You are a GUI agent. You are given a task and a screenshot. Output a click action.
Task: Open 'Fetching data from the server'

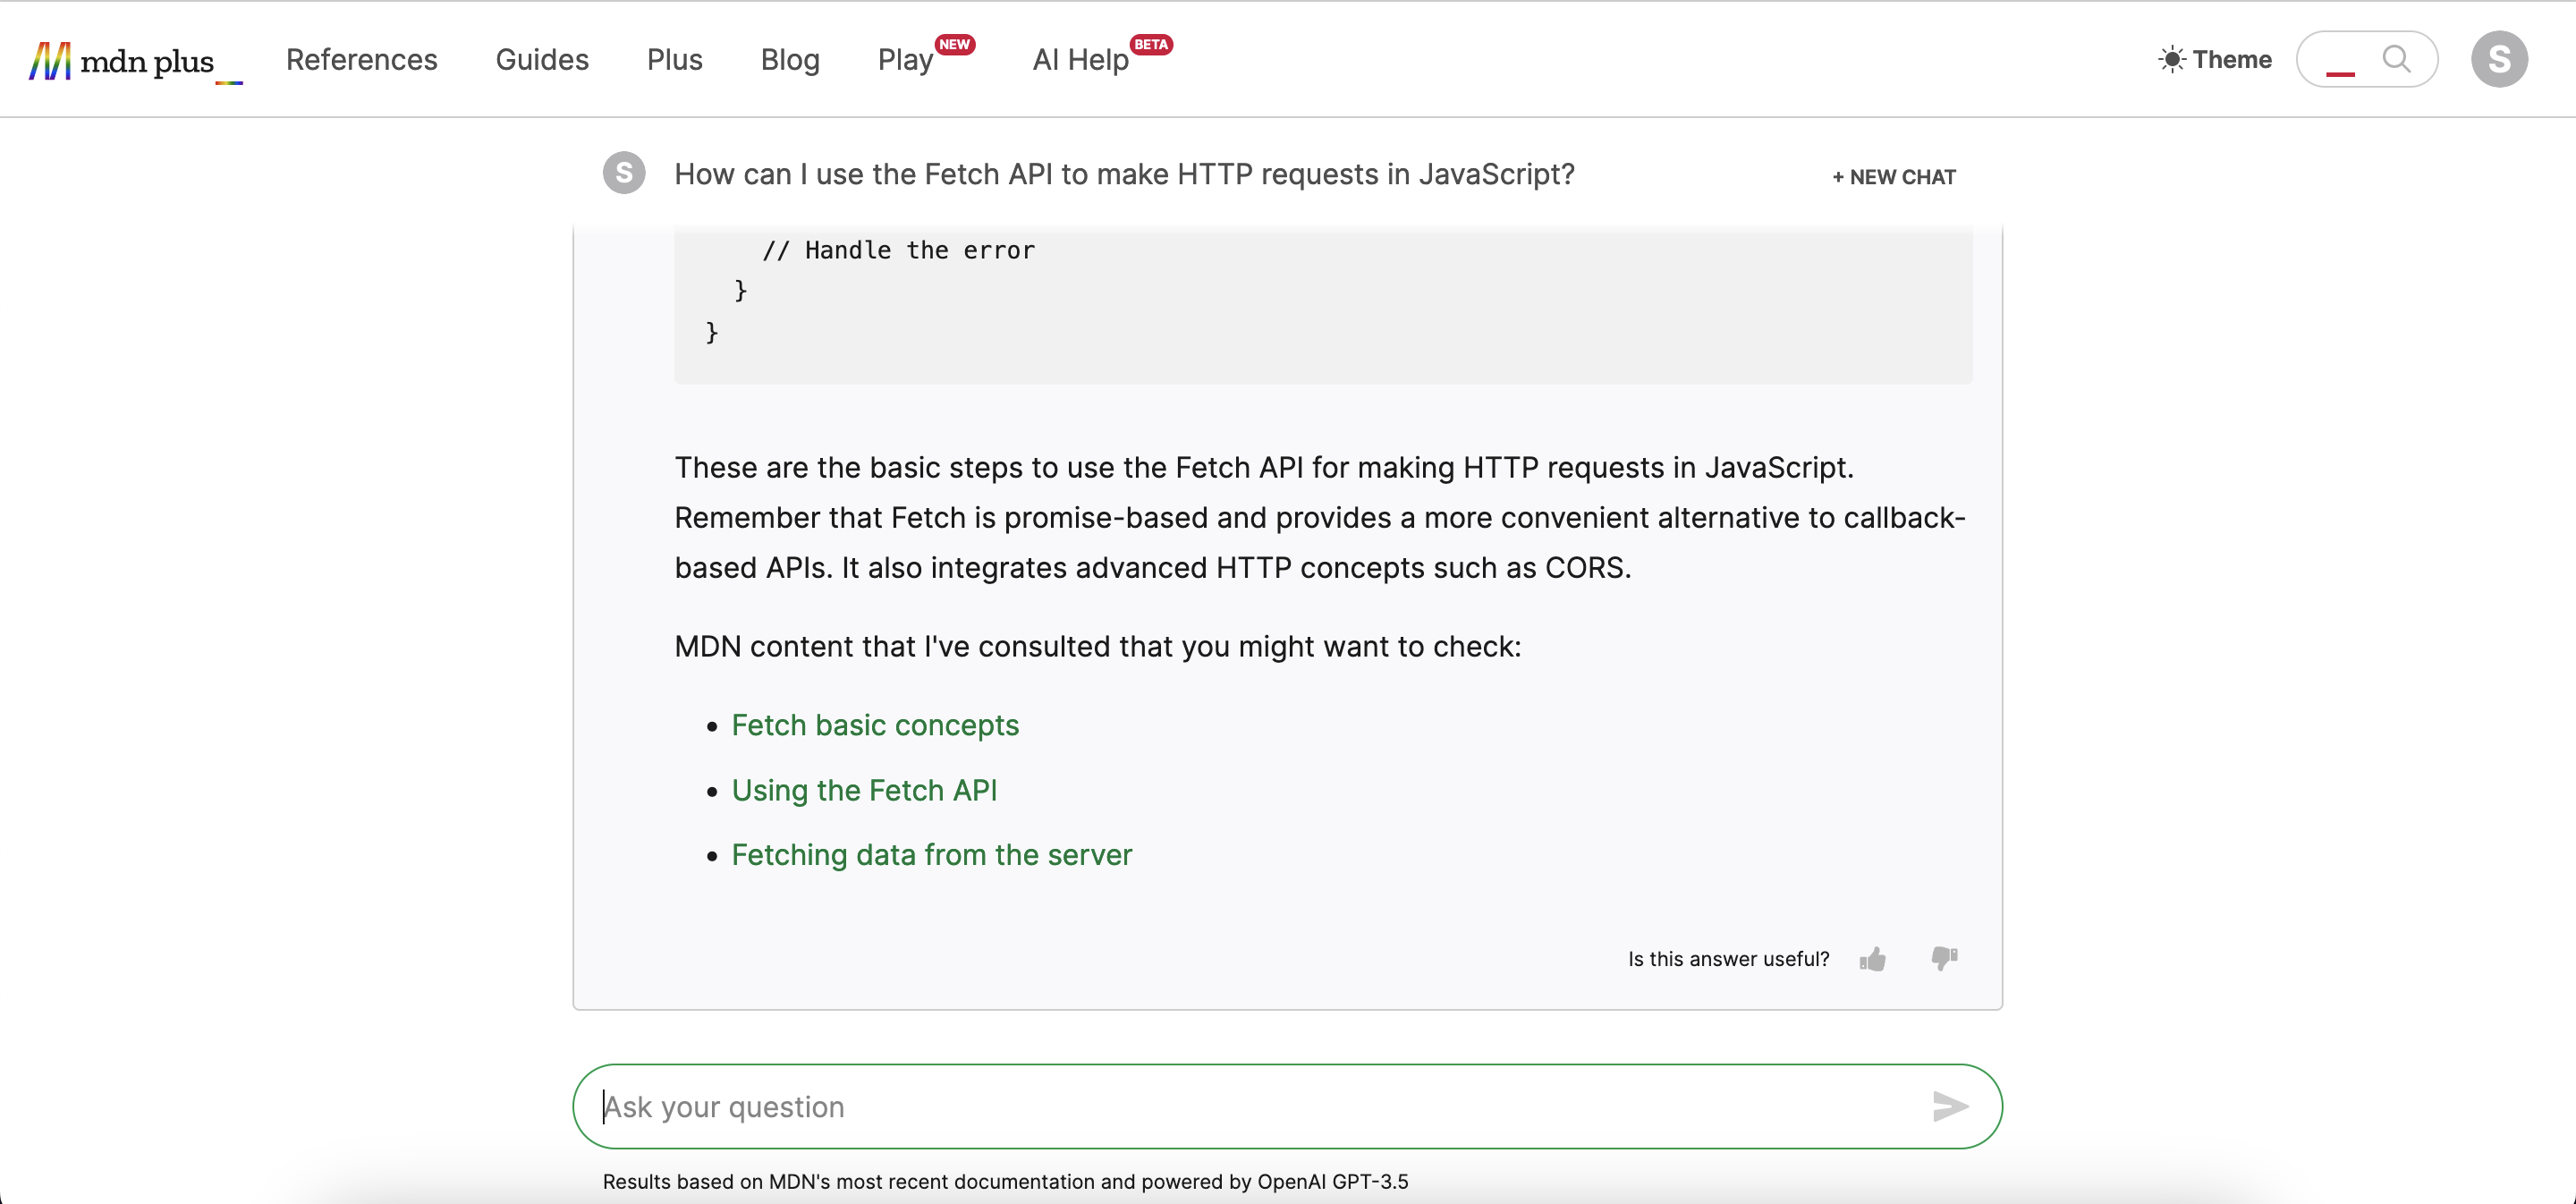tap(931, 855)
